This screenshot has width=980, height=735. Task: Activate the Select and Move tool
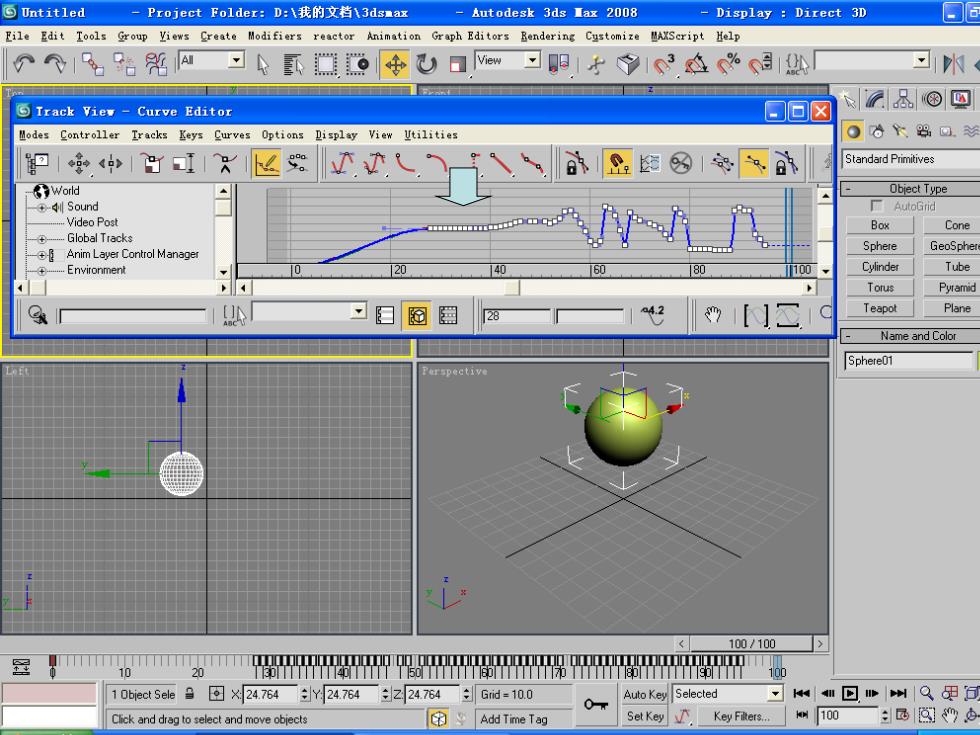(395, 64)
